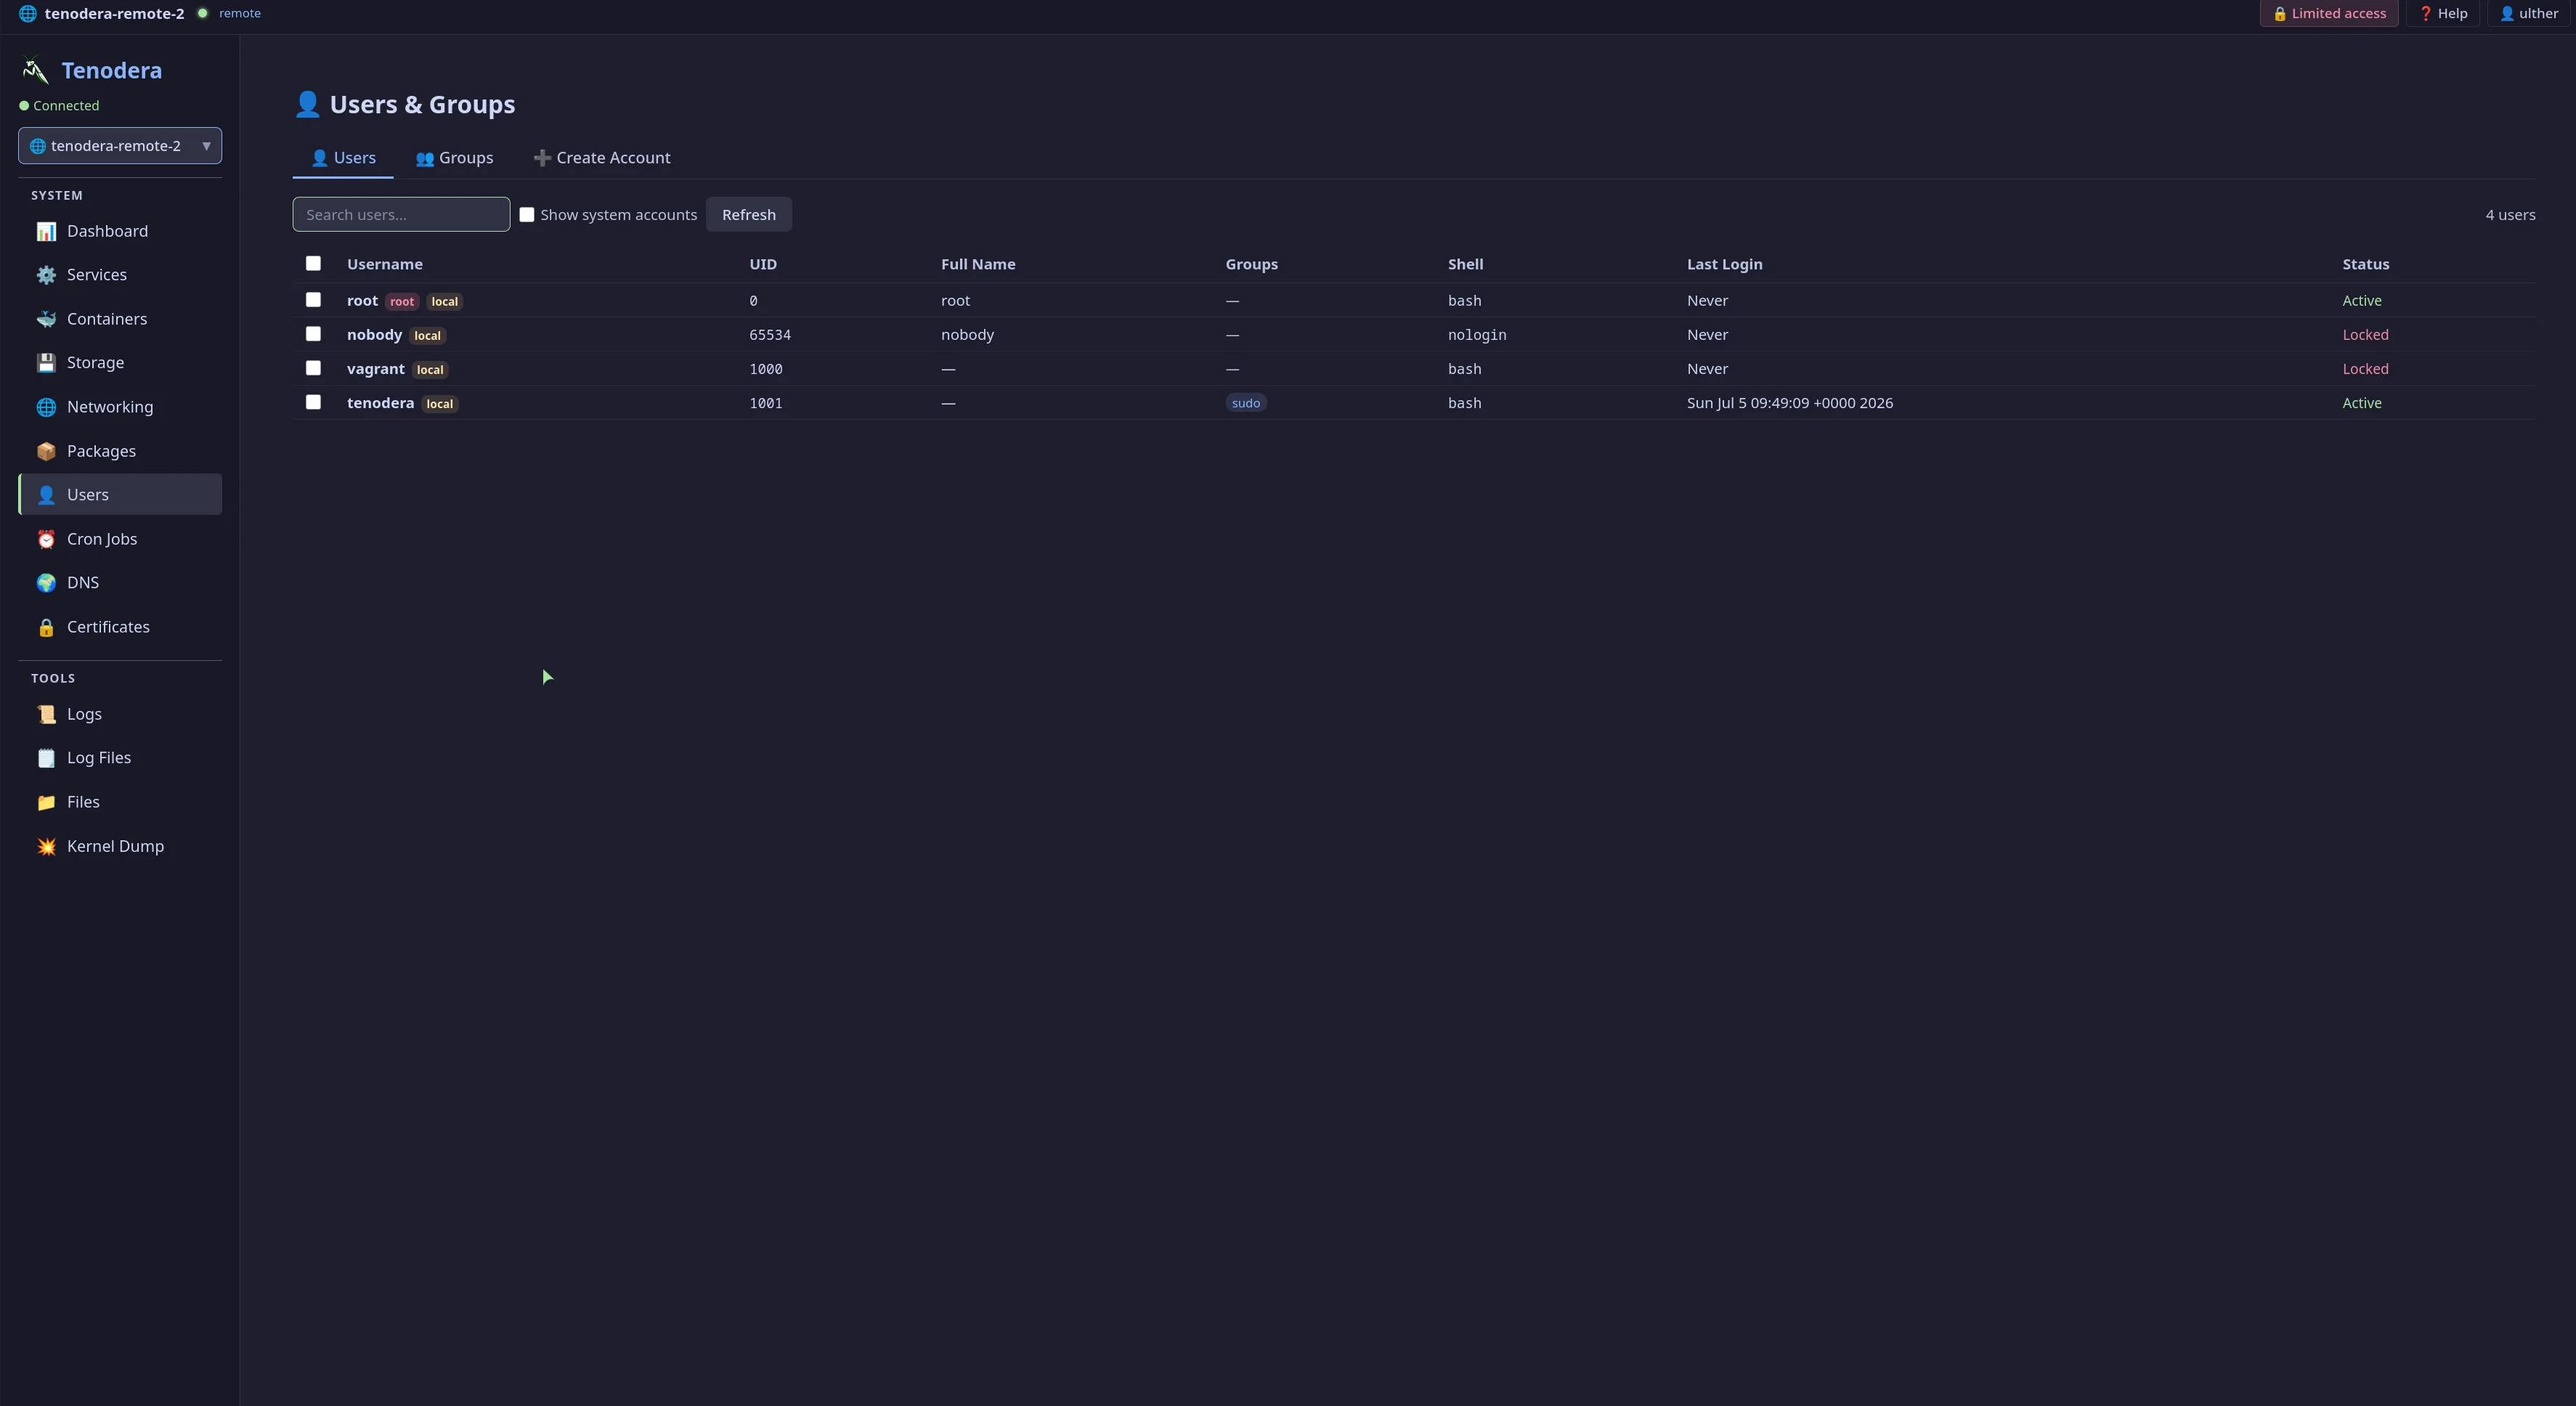Image resolution: width=2576 pixels, height=1406 pixels.
Task: Click the vagrant username
Action: tap(376, 369)
